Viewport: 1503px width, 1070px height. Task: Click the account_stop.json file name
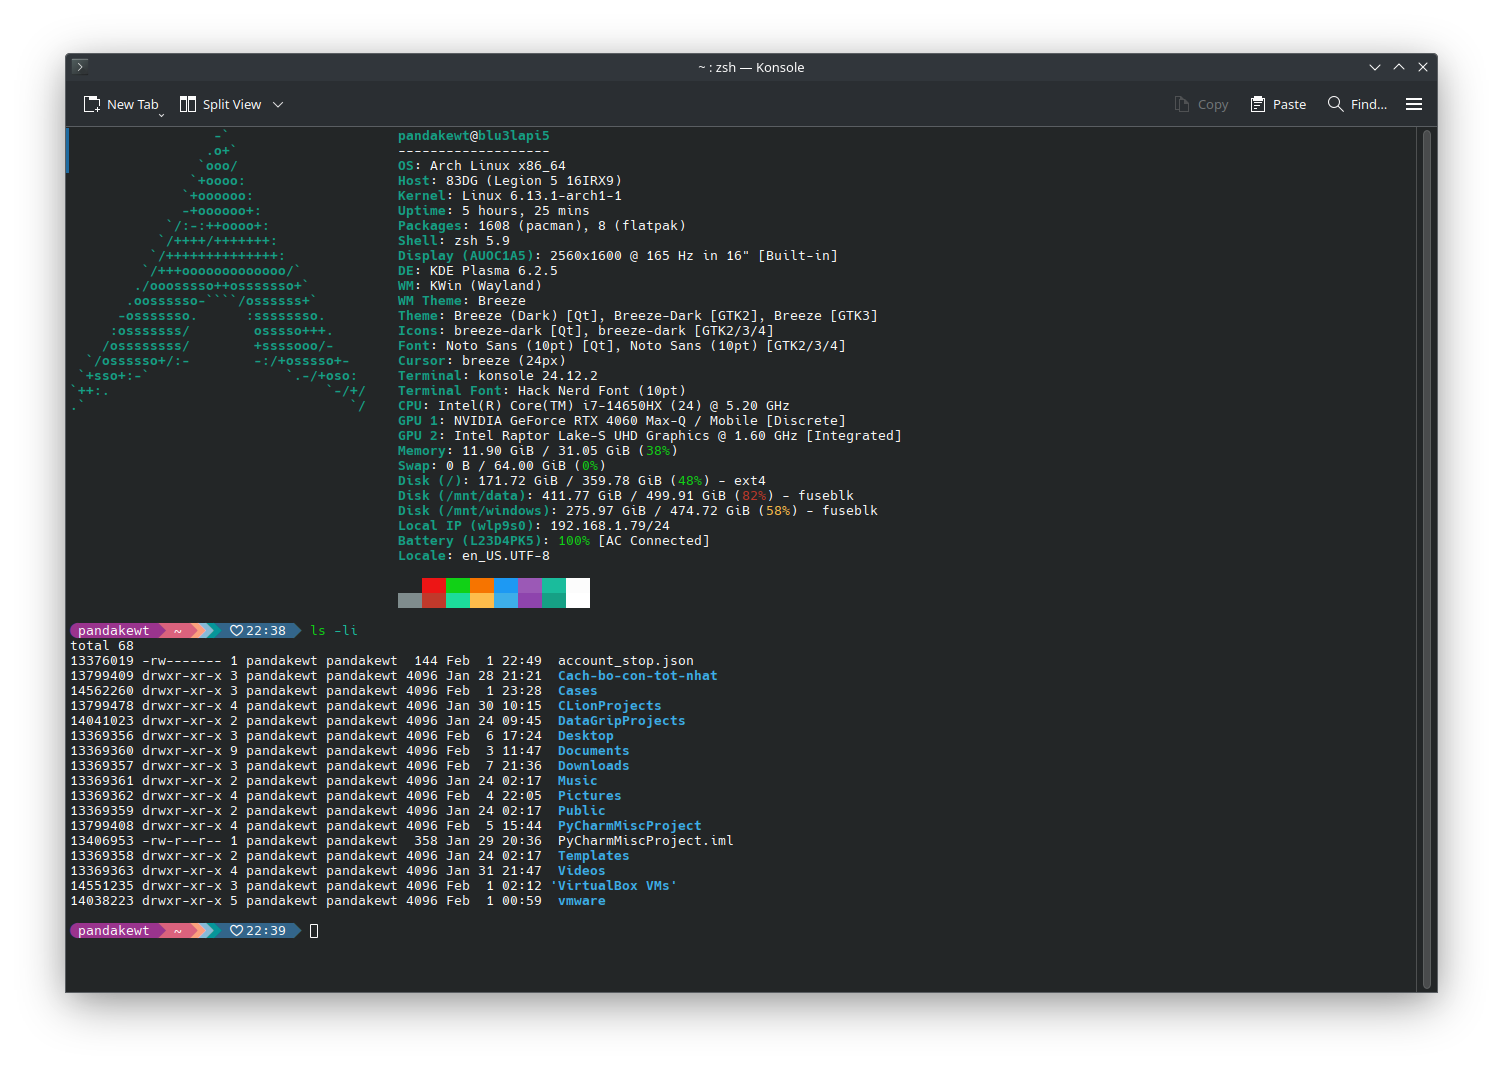click(x=625, y=661)
